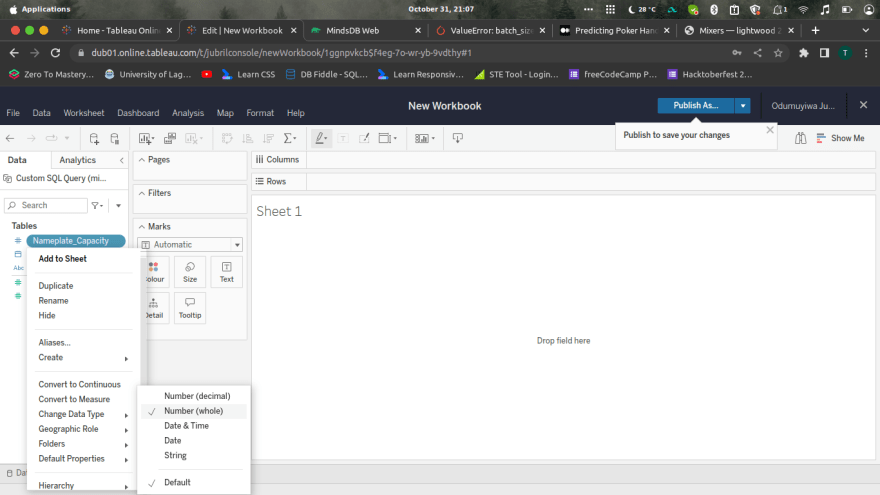Select the checked Number (whole) data type
Viewport: 880px width, 495px height.
[193, 411]
